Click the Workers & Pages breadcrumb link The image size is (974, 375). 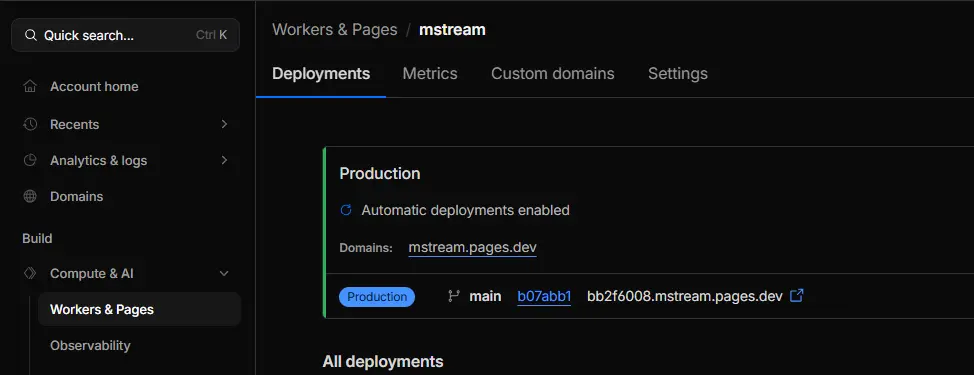point(335,29)
